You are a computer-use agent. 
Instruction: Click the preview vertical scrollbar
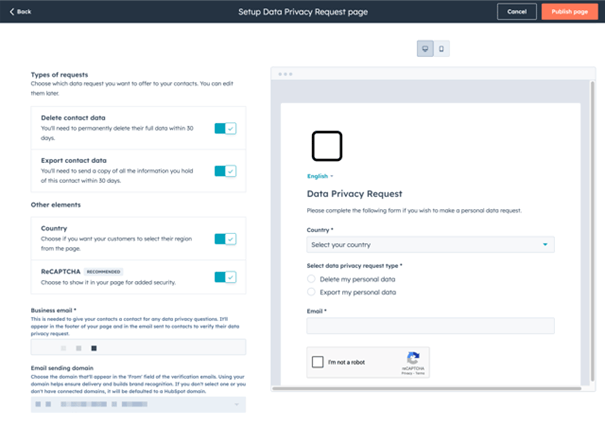593,231
